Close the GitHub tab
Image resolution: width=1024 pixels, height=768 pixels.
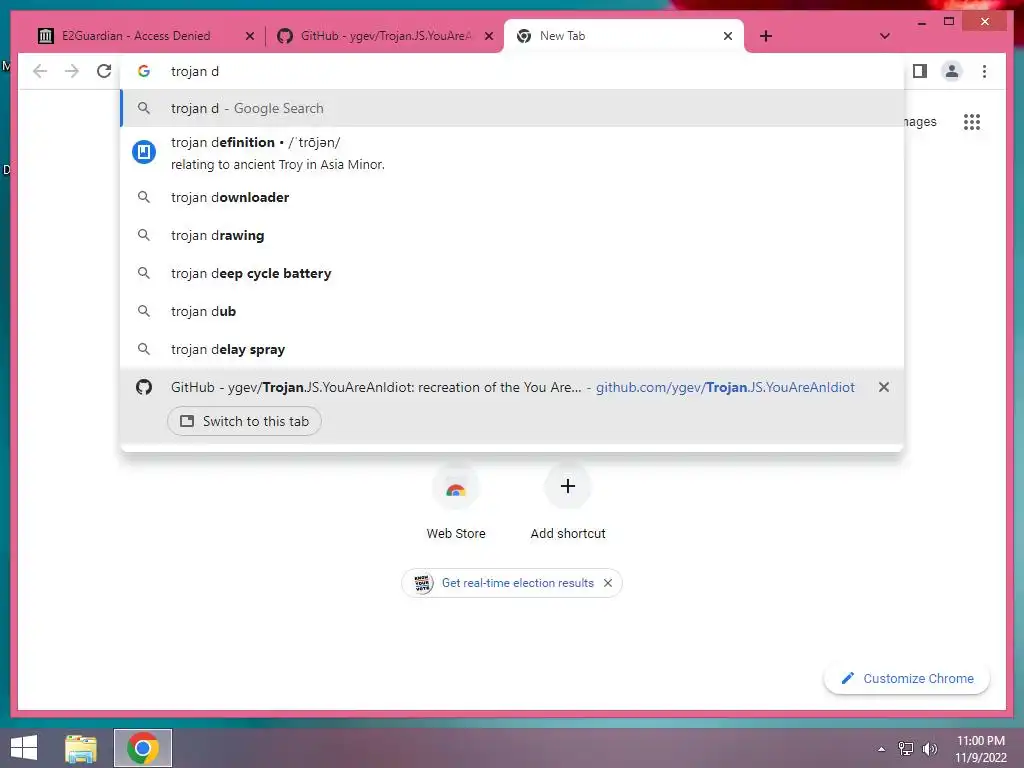point(488,37)
